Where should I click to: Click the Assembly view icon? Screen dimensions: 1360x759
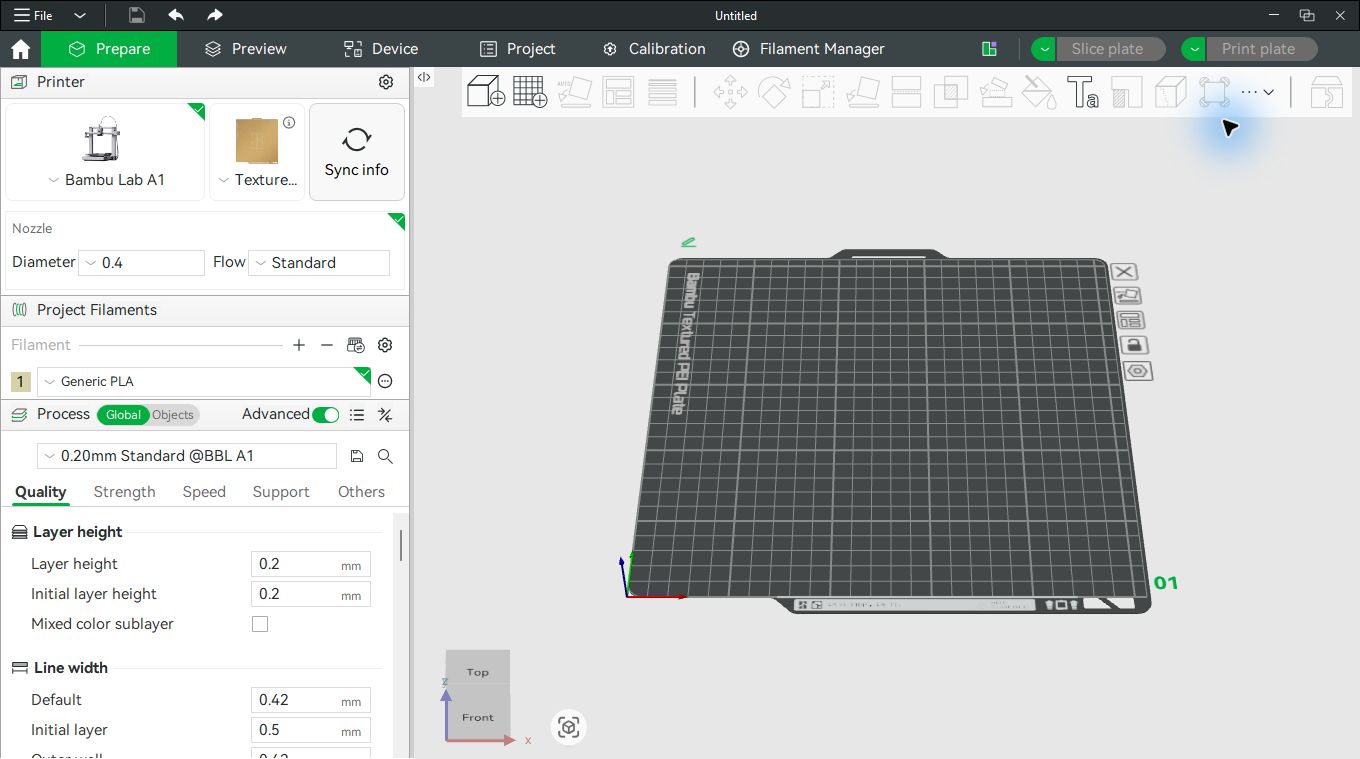[1326, 92]
